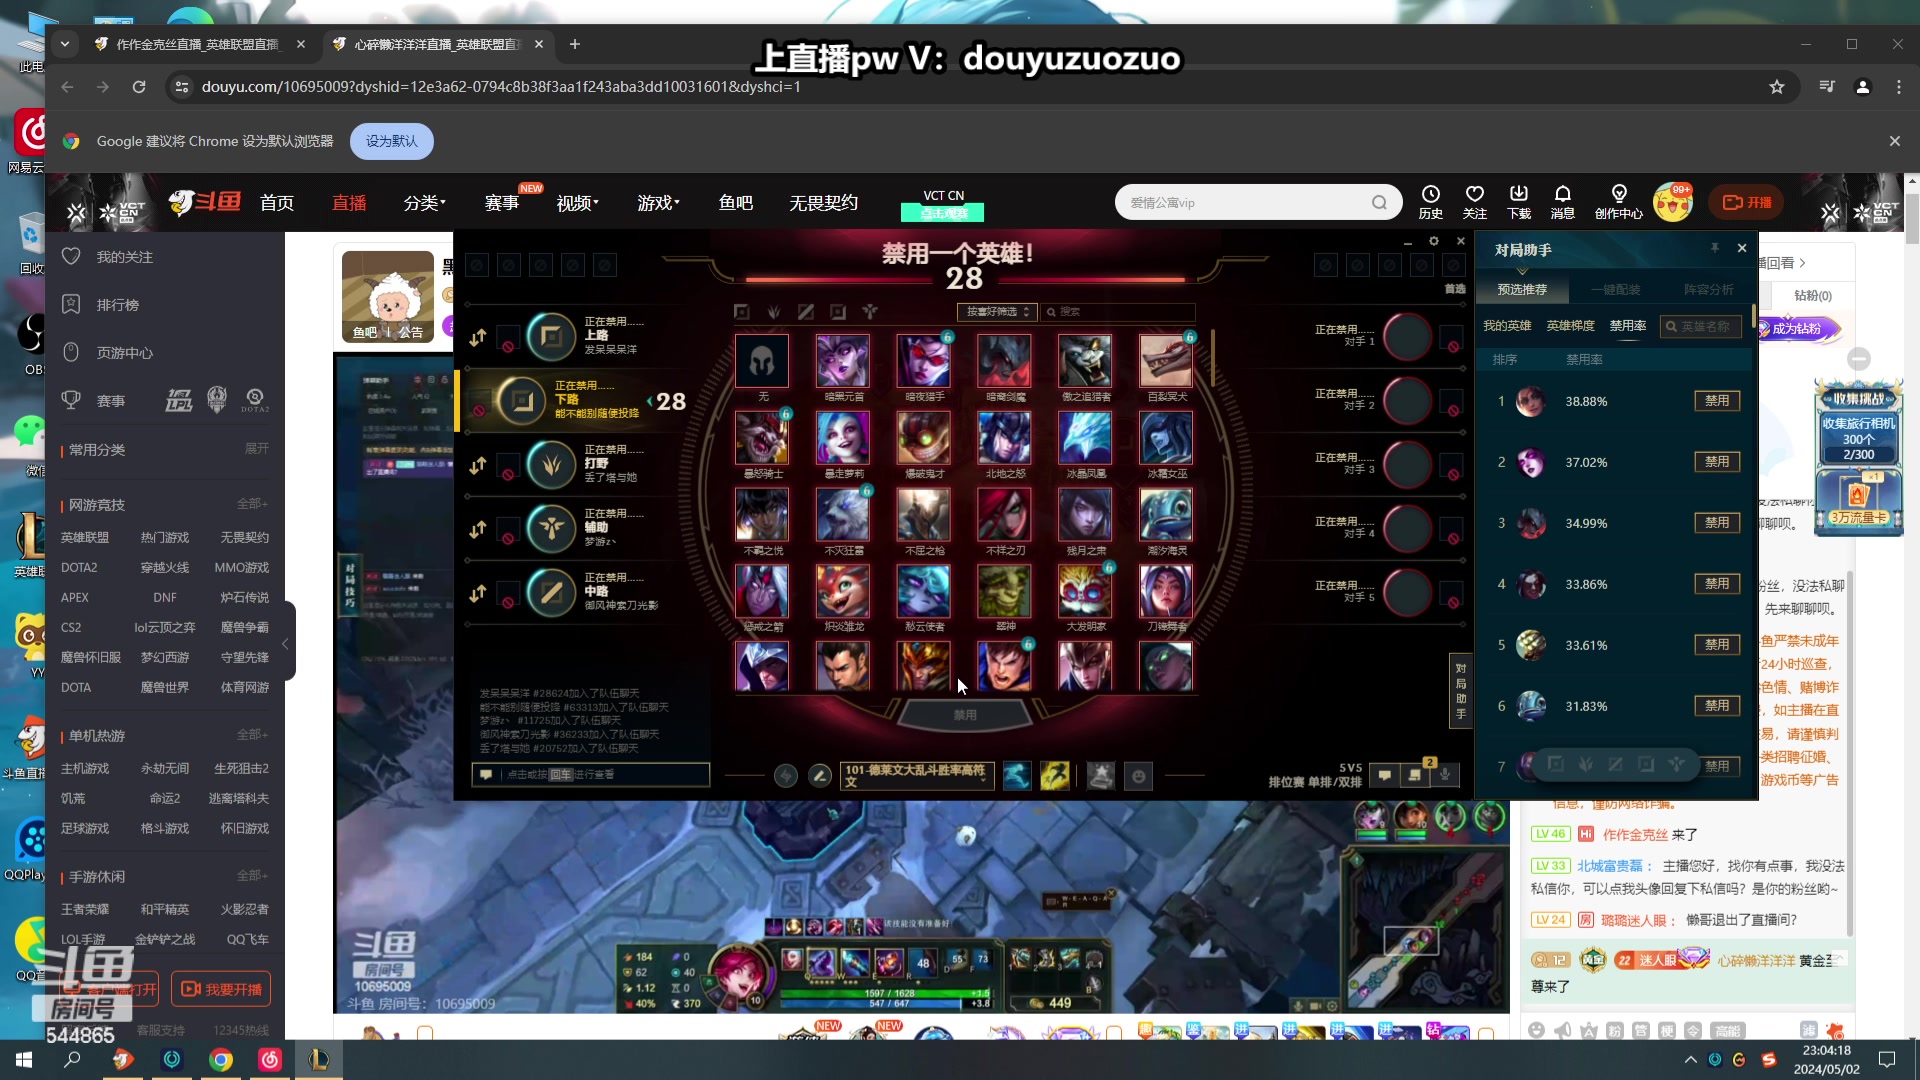Image resolution: width=1920 pixels, height=1080 pixels.
Task: Open 按喜好筛选 sort dropdown
Action: point(997,312)
